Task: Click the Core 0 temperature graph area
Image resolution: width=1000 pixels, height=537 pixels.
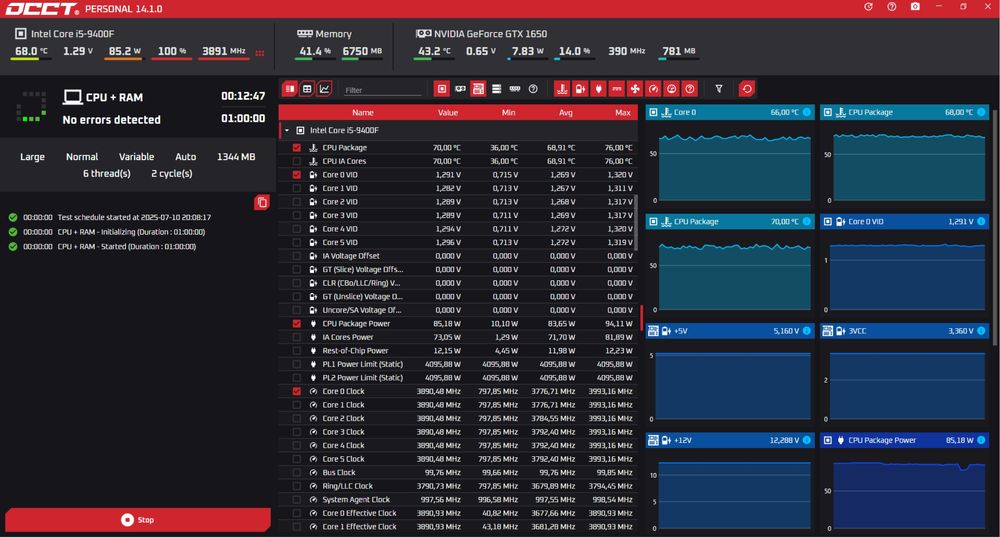Action: [x=735, y=166]
